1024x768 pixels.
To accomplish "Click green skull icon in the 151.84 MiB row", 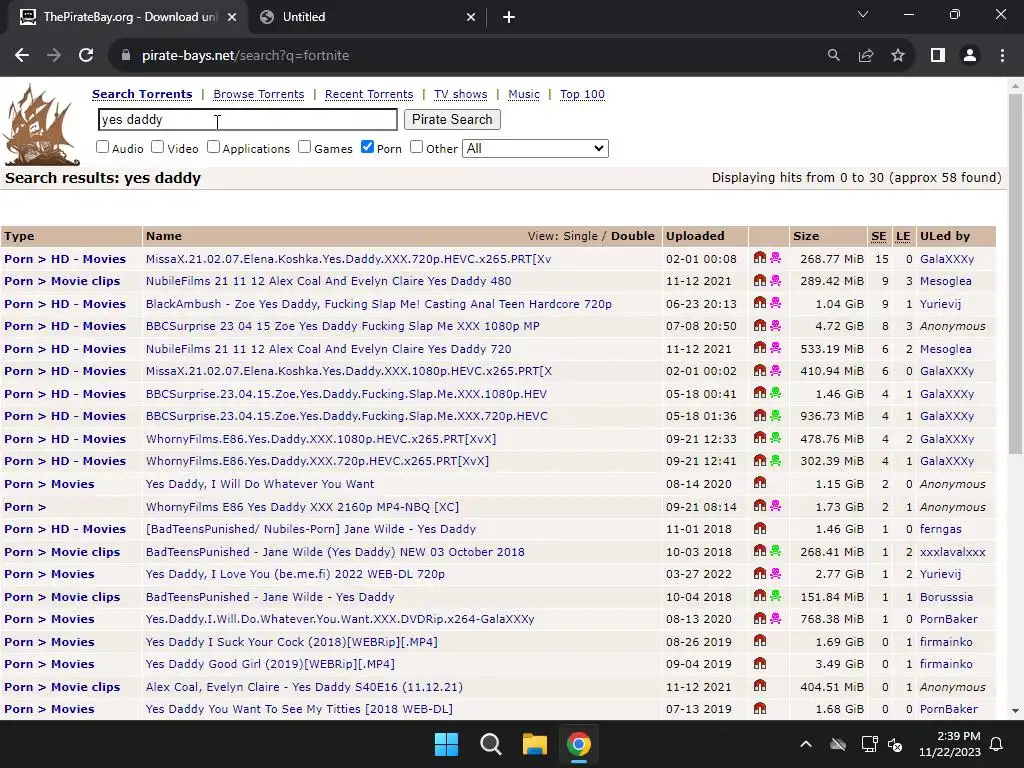I will tap(775, 596).
